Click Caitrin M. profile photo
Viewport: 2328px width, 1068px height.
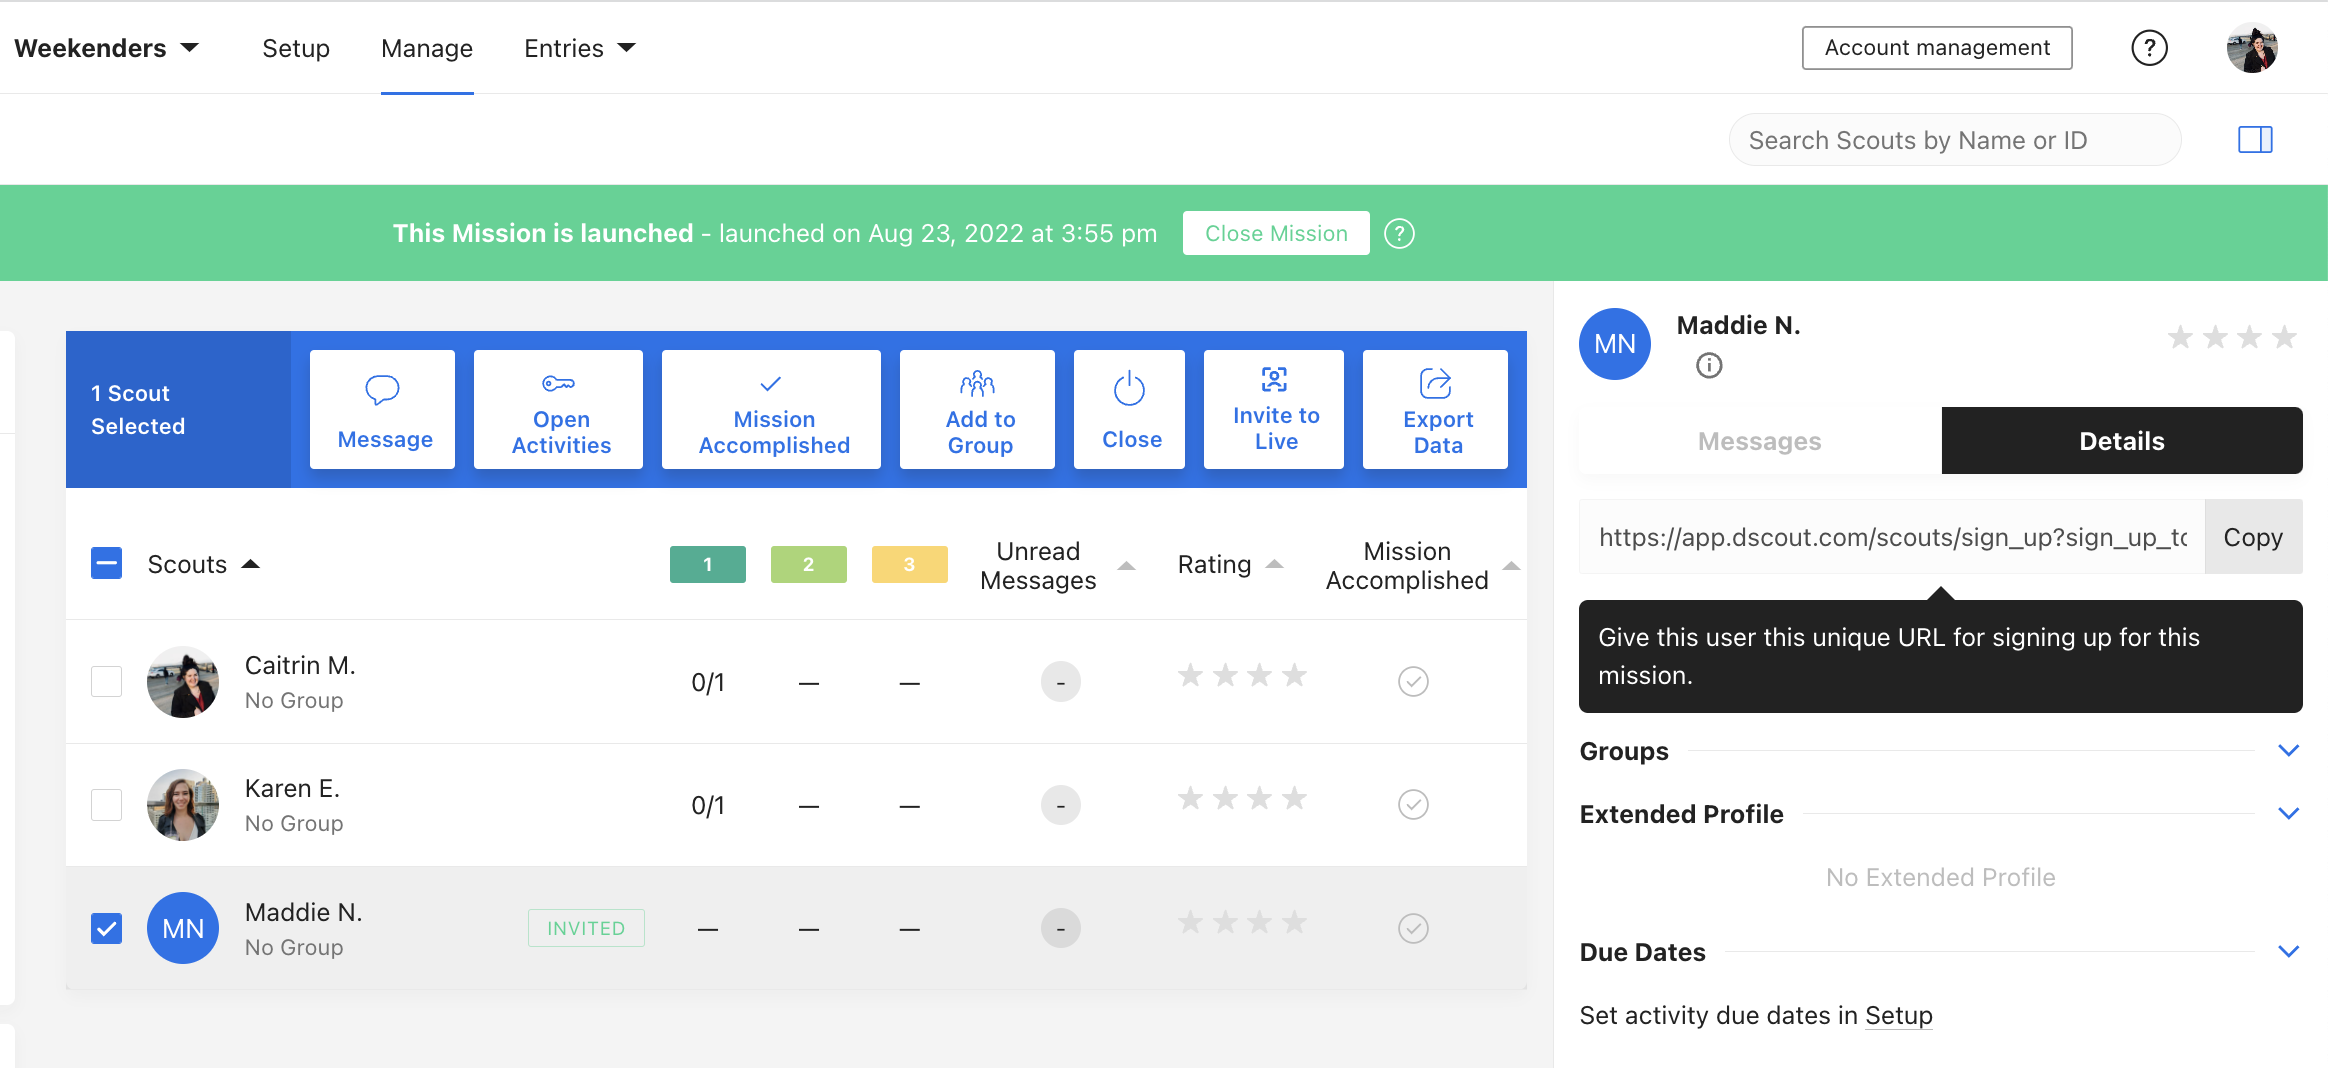[183, 682]
